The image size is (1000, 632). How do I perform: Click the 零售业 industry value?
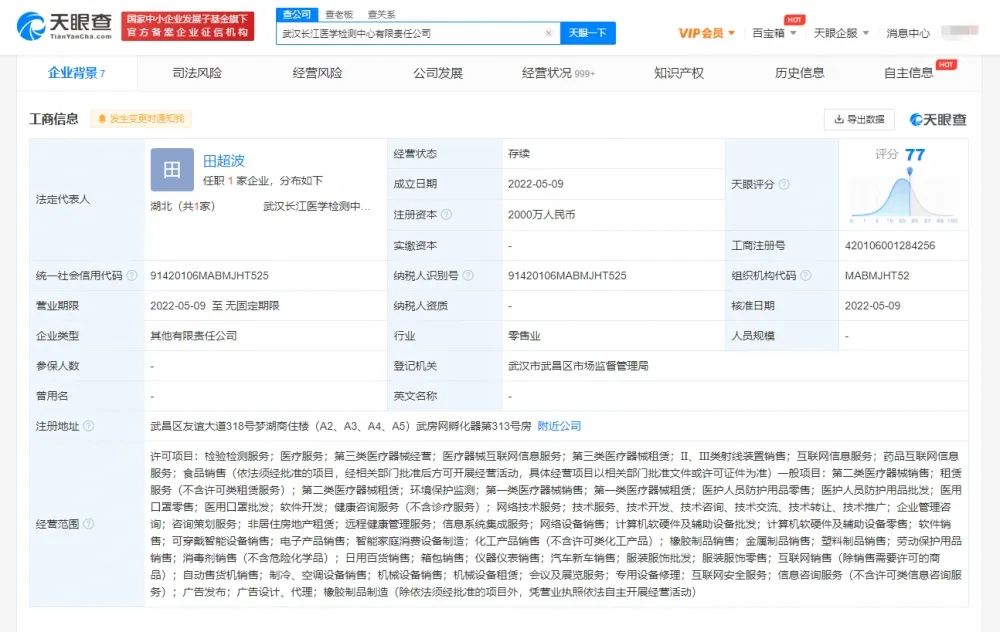[x=524, y=335]
